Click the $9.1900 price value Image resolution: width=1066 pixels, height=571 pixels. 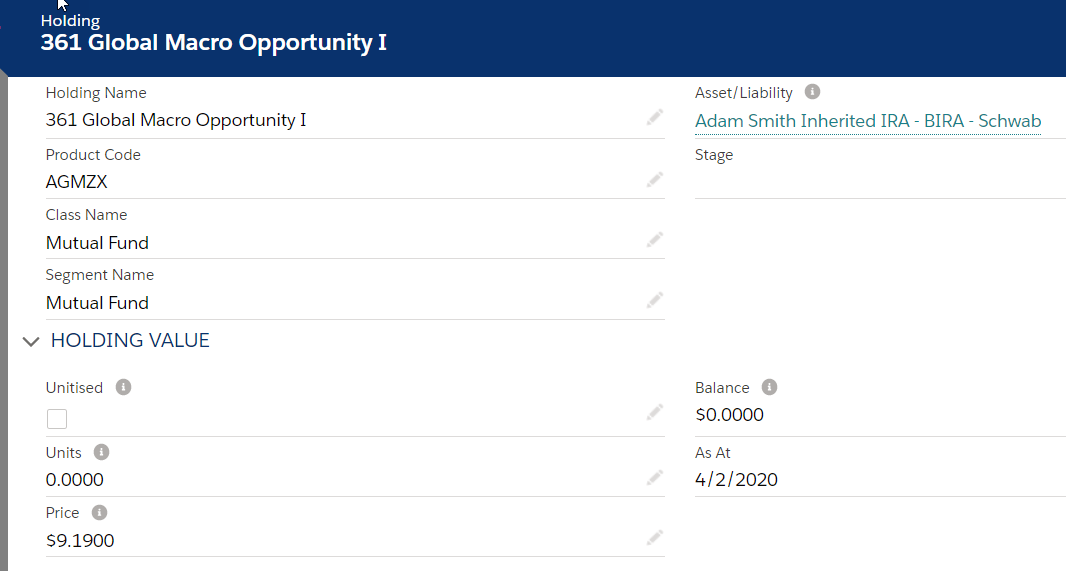80,540
